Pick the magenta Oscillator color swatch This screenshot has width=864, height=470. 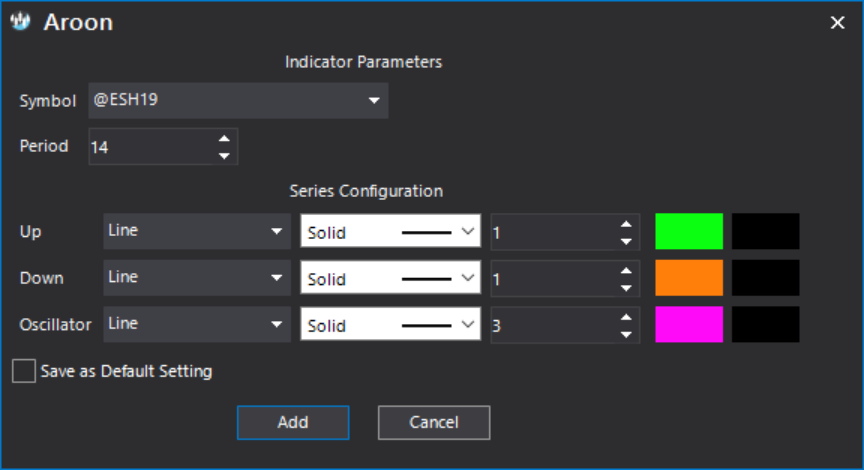[x=689, y=324]
